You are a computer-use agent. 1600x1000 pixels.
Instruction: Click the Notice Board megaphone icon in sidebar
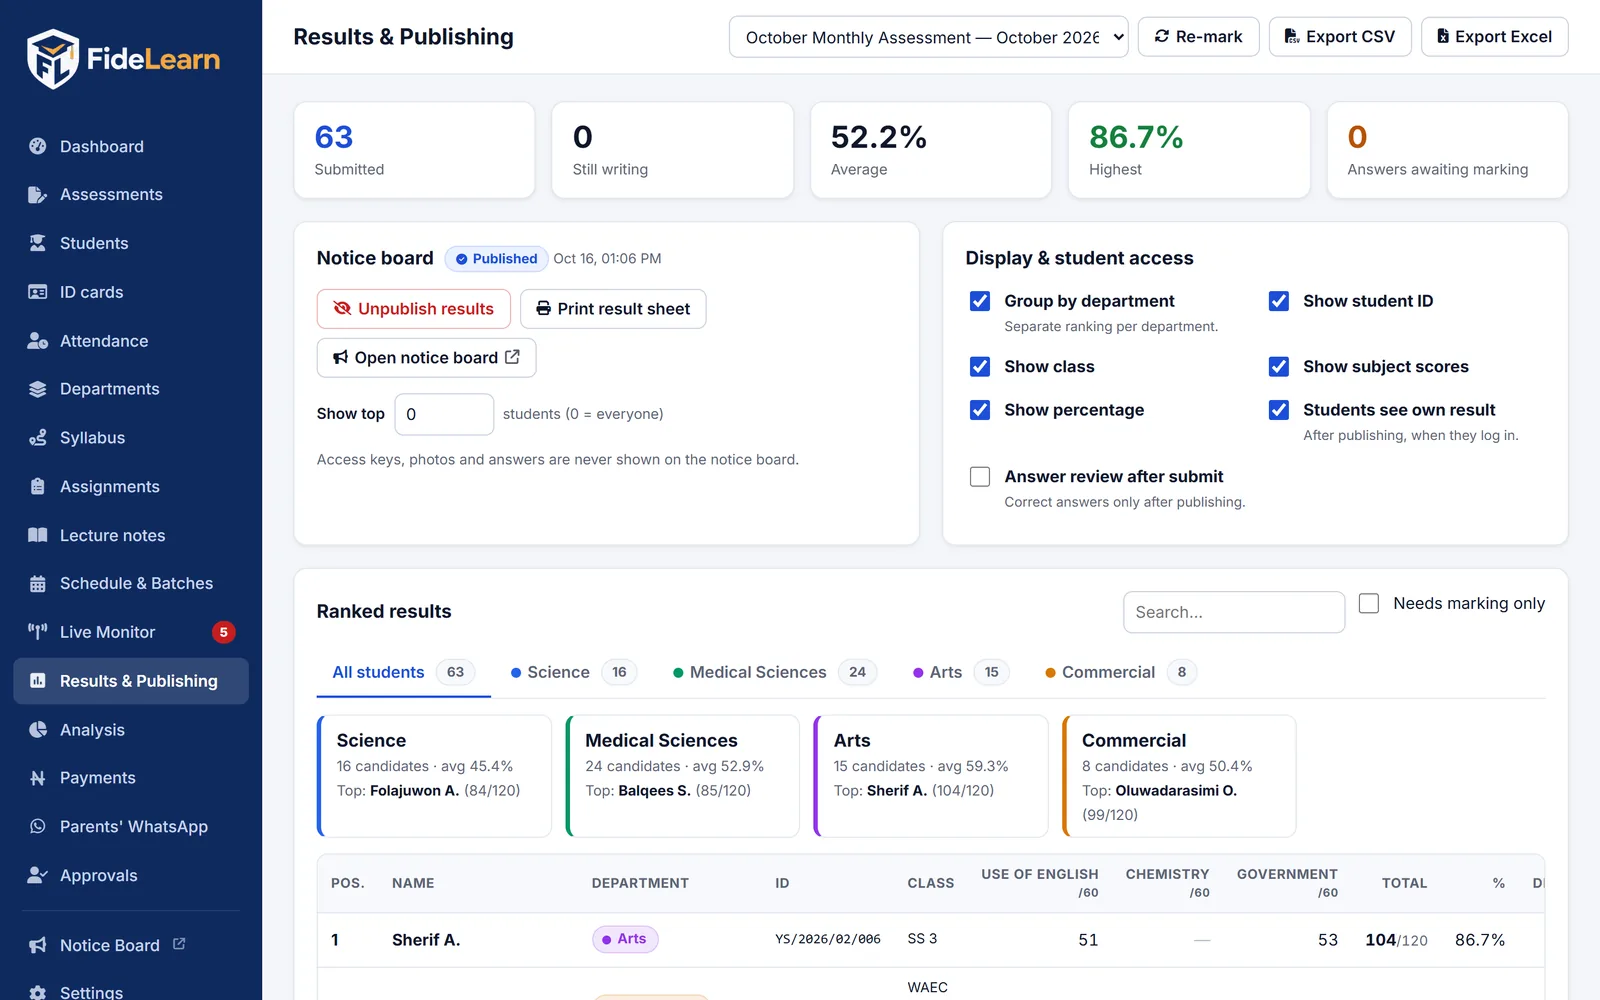tap(38, 945)
